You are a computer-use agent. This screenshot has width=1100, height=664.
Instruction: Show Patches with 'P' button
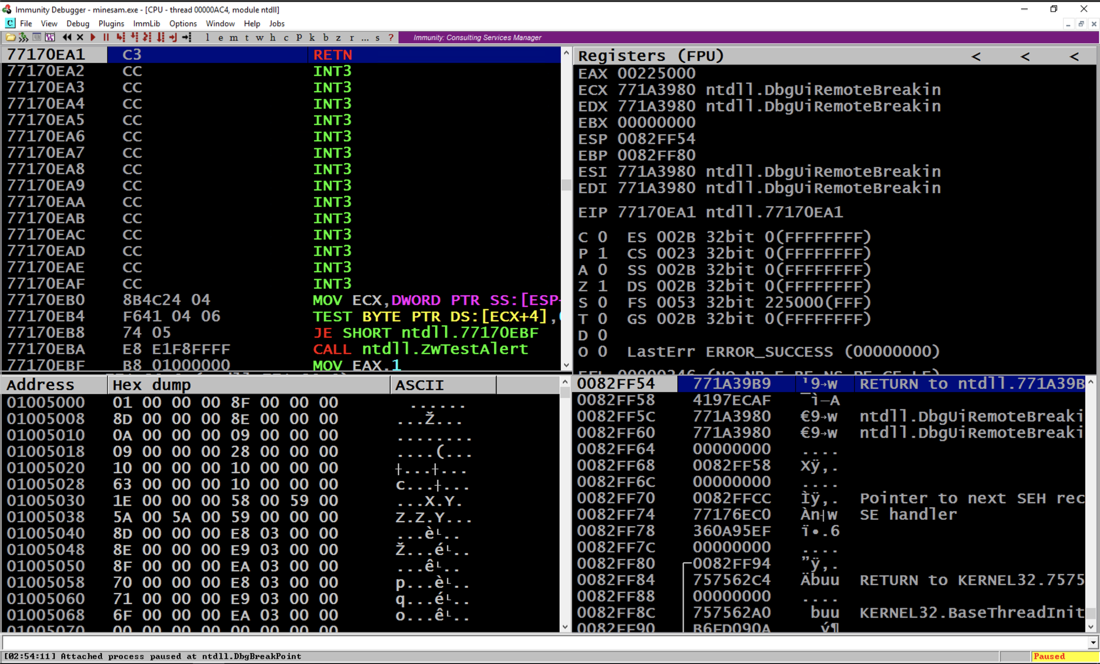[x=299, y=37]
